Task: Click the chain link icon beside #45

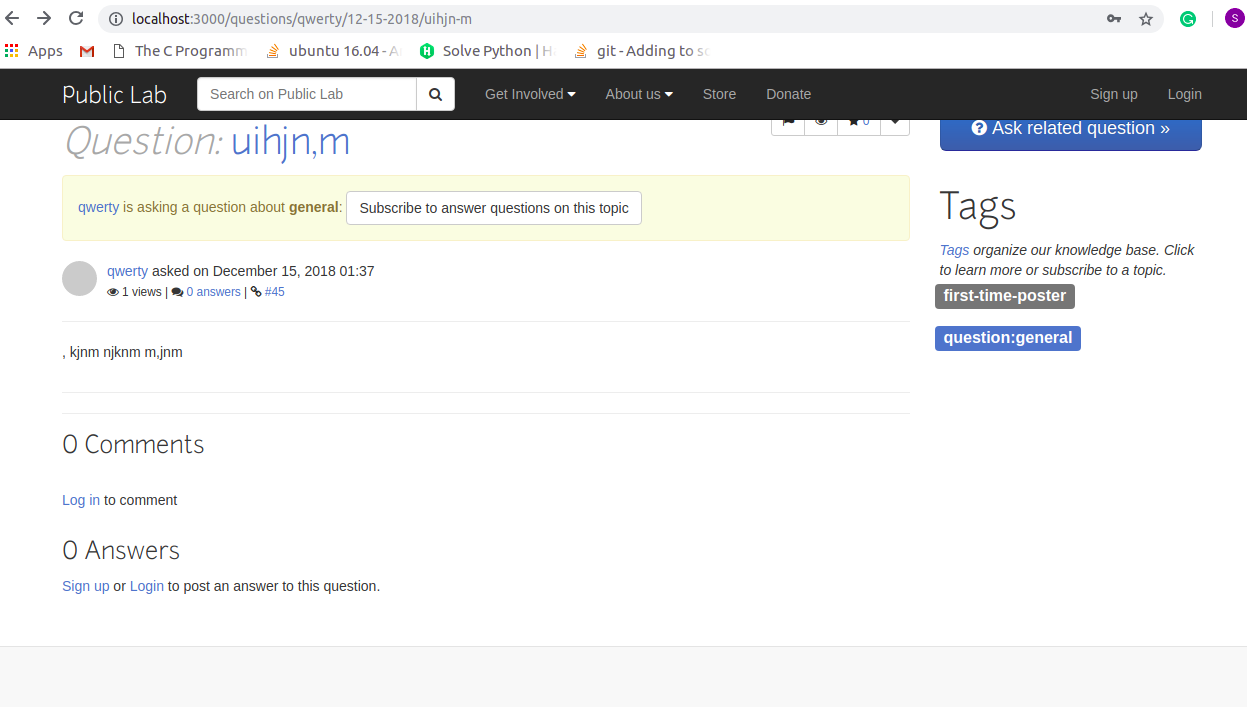Action: (258, 291)
